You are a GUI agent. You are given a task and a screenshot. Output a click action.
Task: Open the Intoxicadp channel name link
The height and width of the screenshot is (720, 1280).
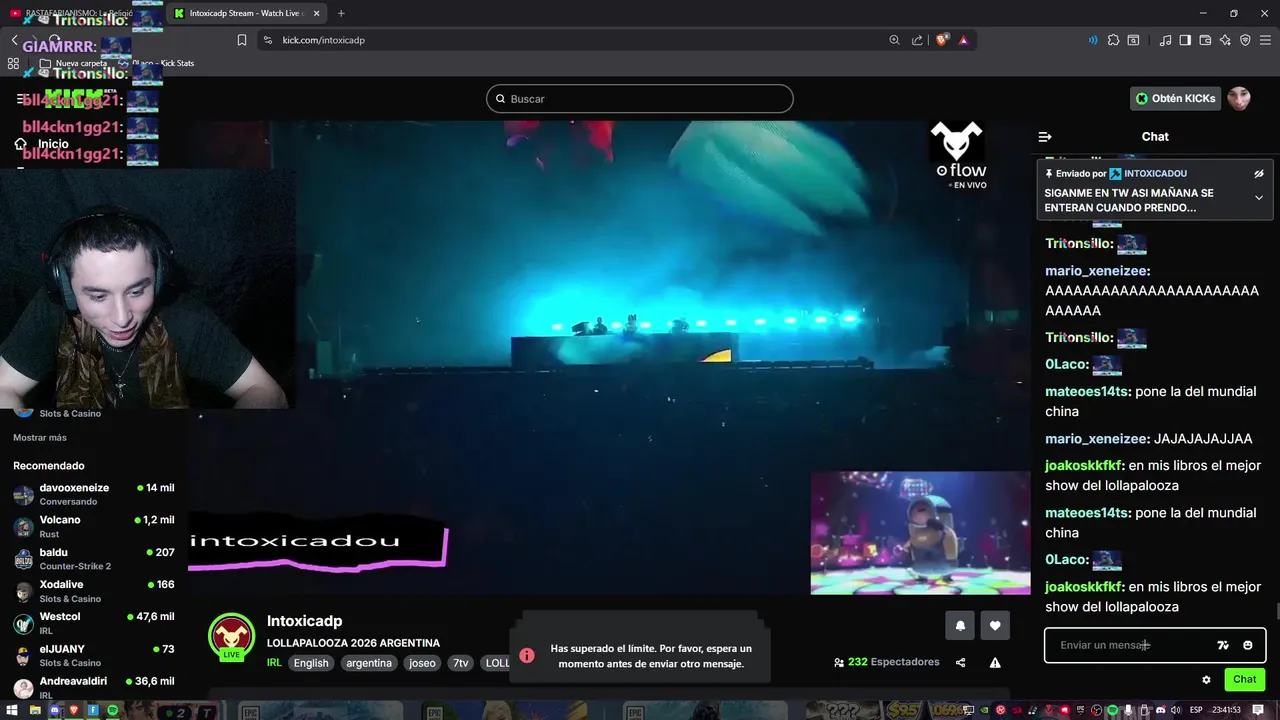coord(304,621)
